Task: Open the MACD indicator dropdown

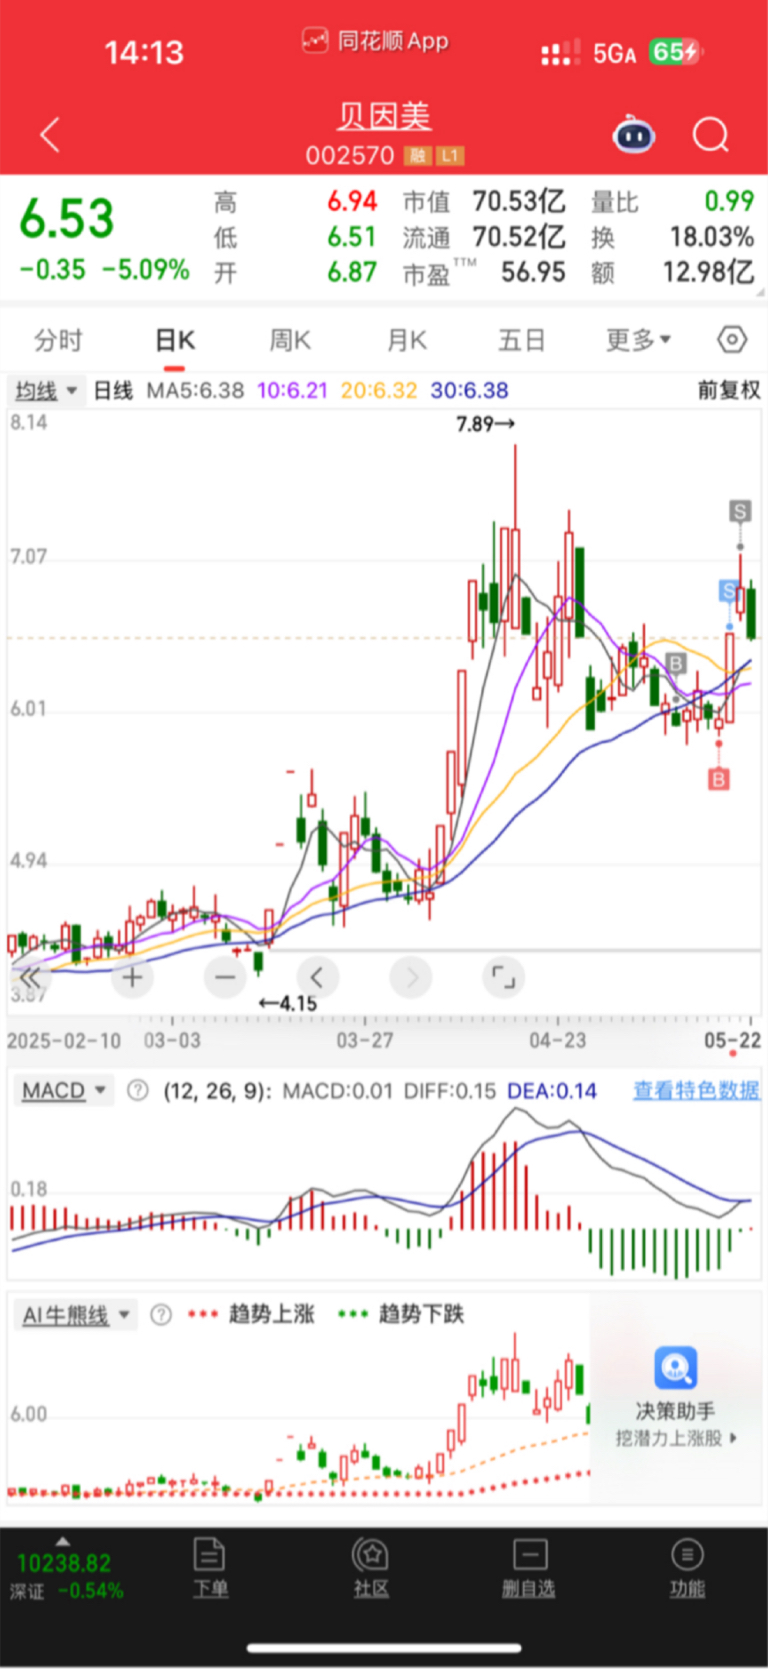Action: pos(64,1090)
